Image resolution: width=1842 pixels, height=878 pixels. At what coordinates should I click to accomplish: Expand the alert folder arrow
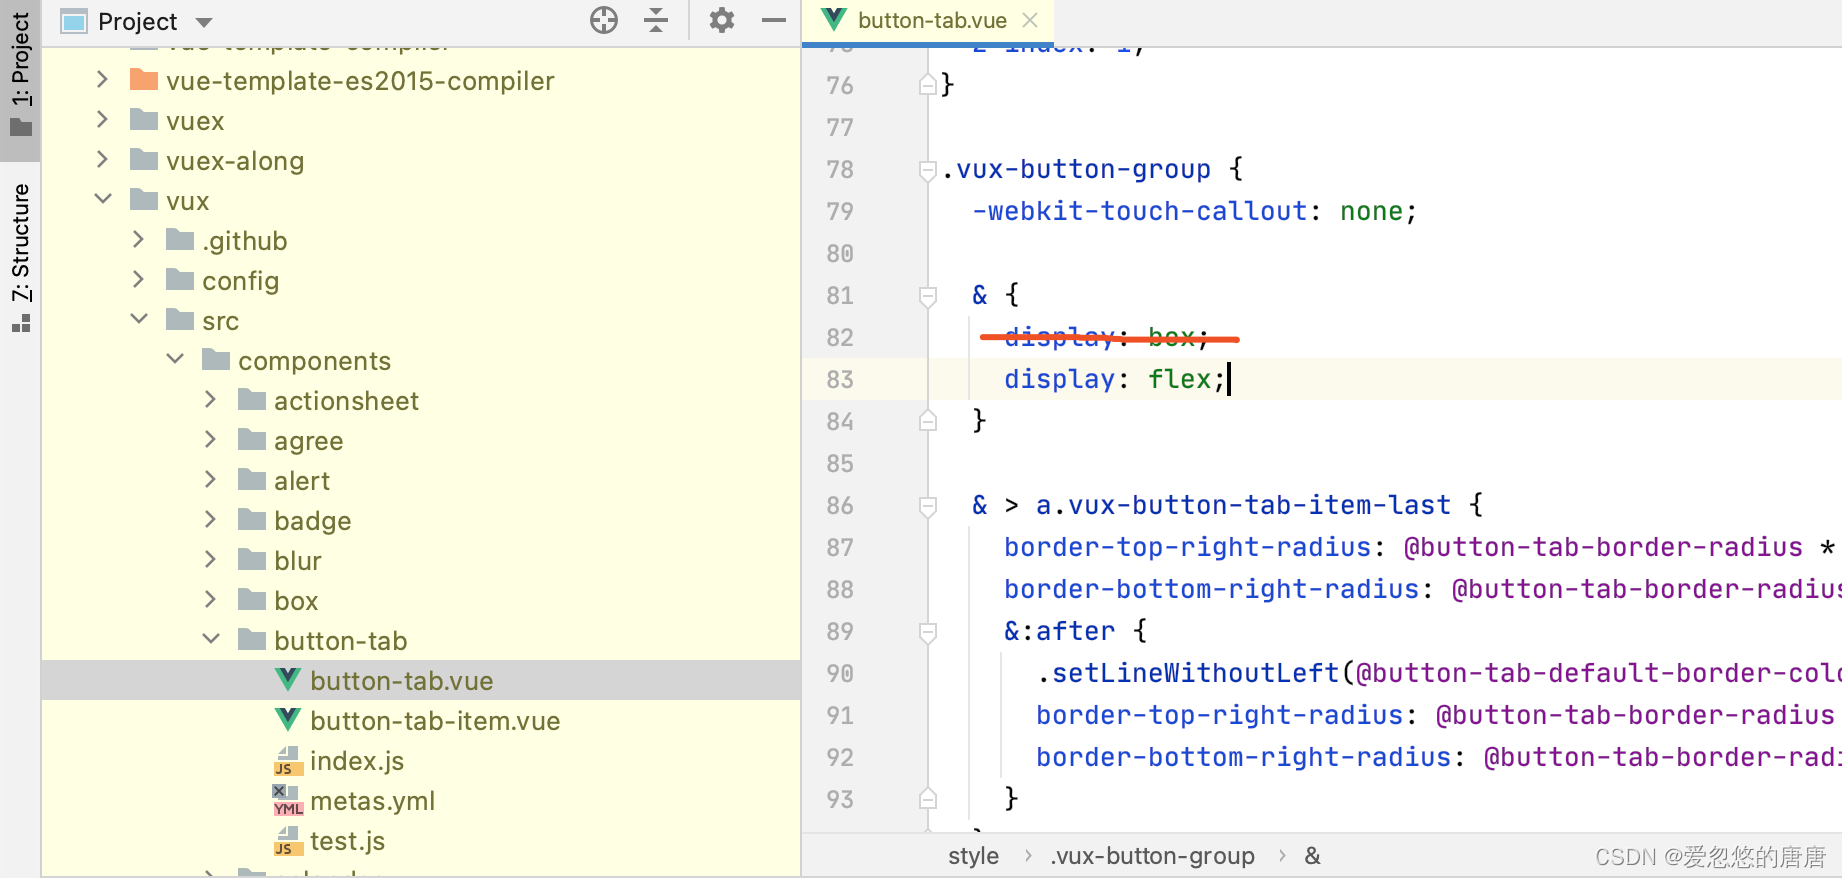(210, 479)
